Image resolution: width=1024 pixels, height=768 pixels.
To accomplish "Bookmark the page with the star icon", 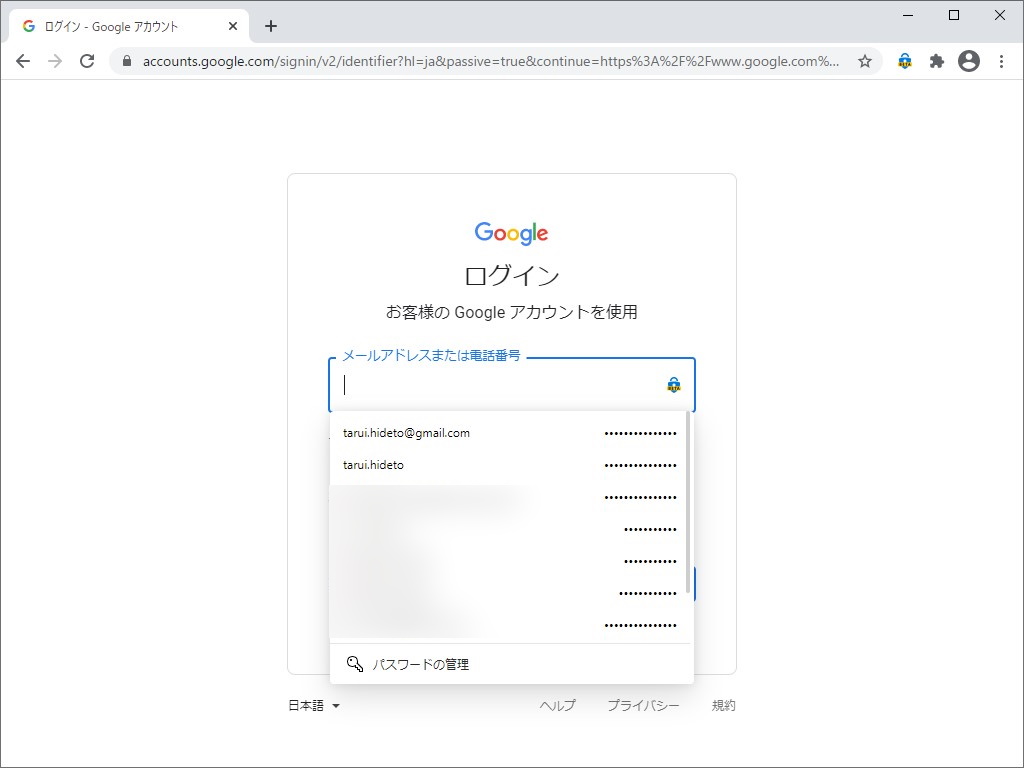I will pyautogui.click(x=866, y=61).
